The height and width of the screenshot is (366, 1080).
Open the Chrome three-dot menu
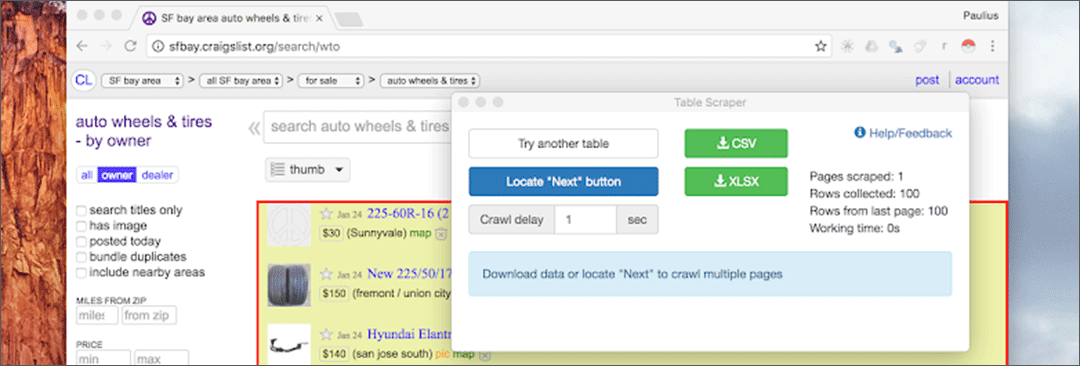992,46
